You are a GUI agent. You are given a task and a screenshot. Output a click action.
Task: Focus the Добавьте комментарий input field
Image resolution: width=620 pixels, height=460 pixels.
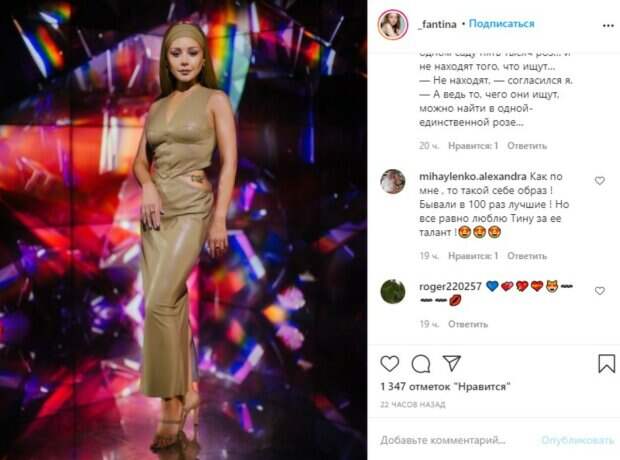(455, 440)
